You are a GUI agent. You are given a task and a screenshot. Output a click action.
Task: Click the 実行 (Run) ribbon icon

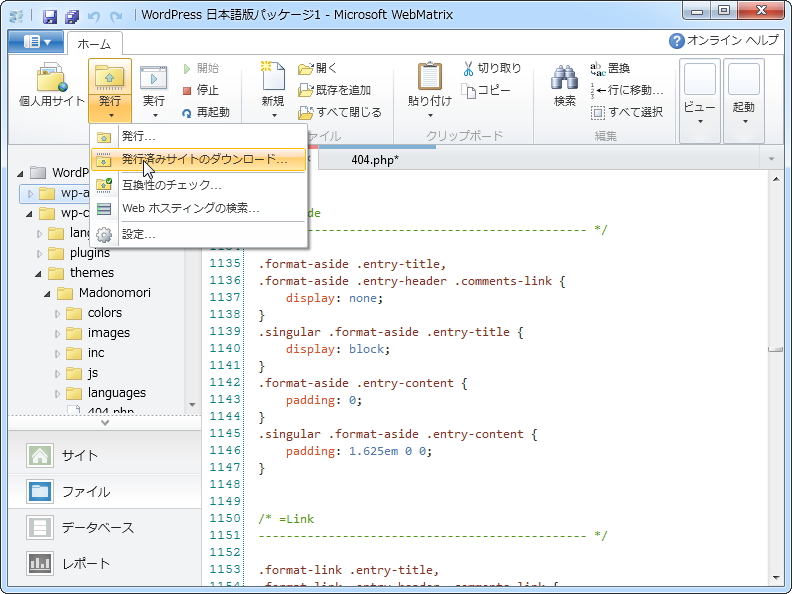(153, 78)
